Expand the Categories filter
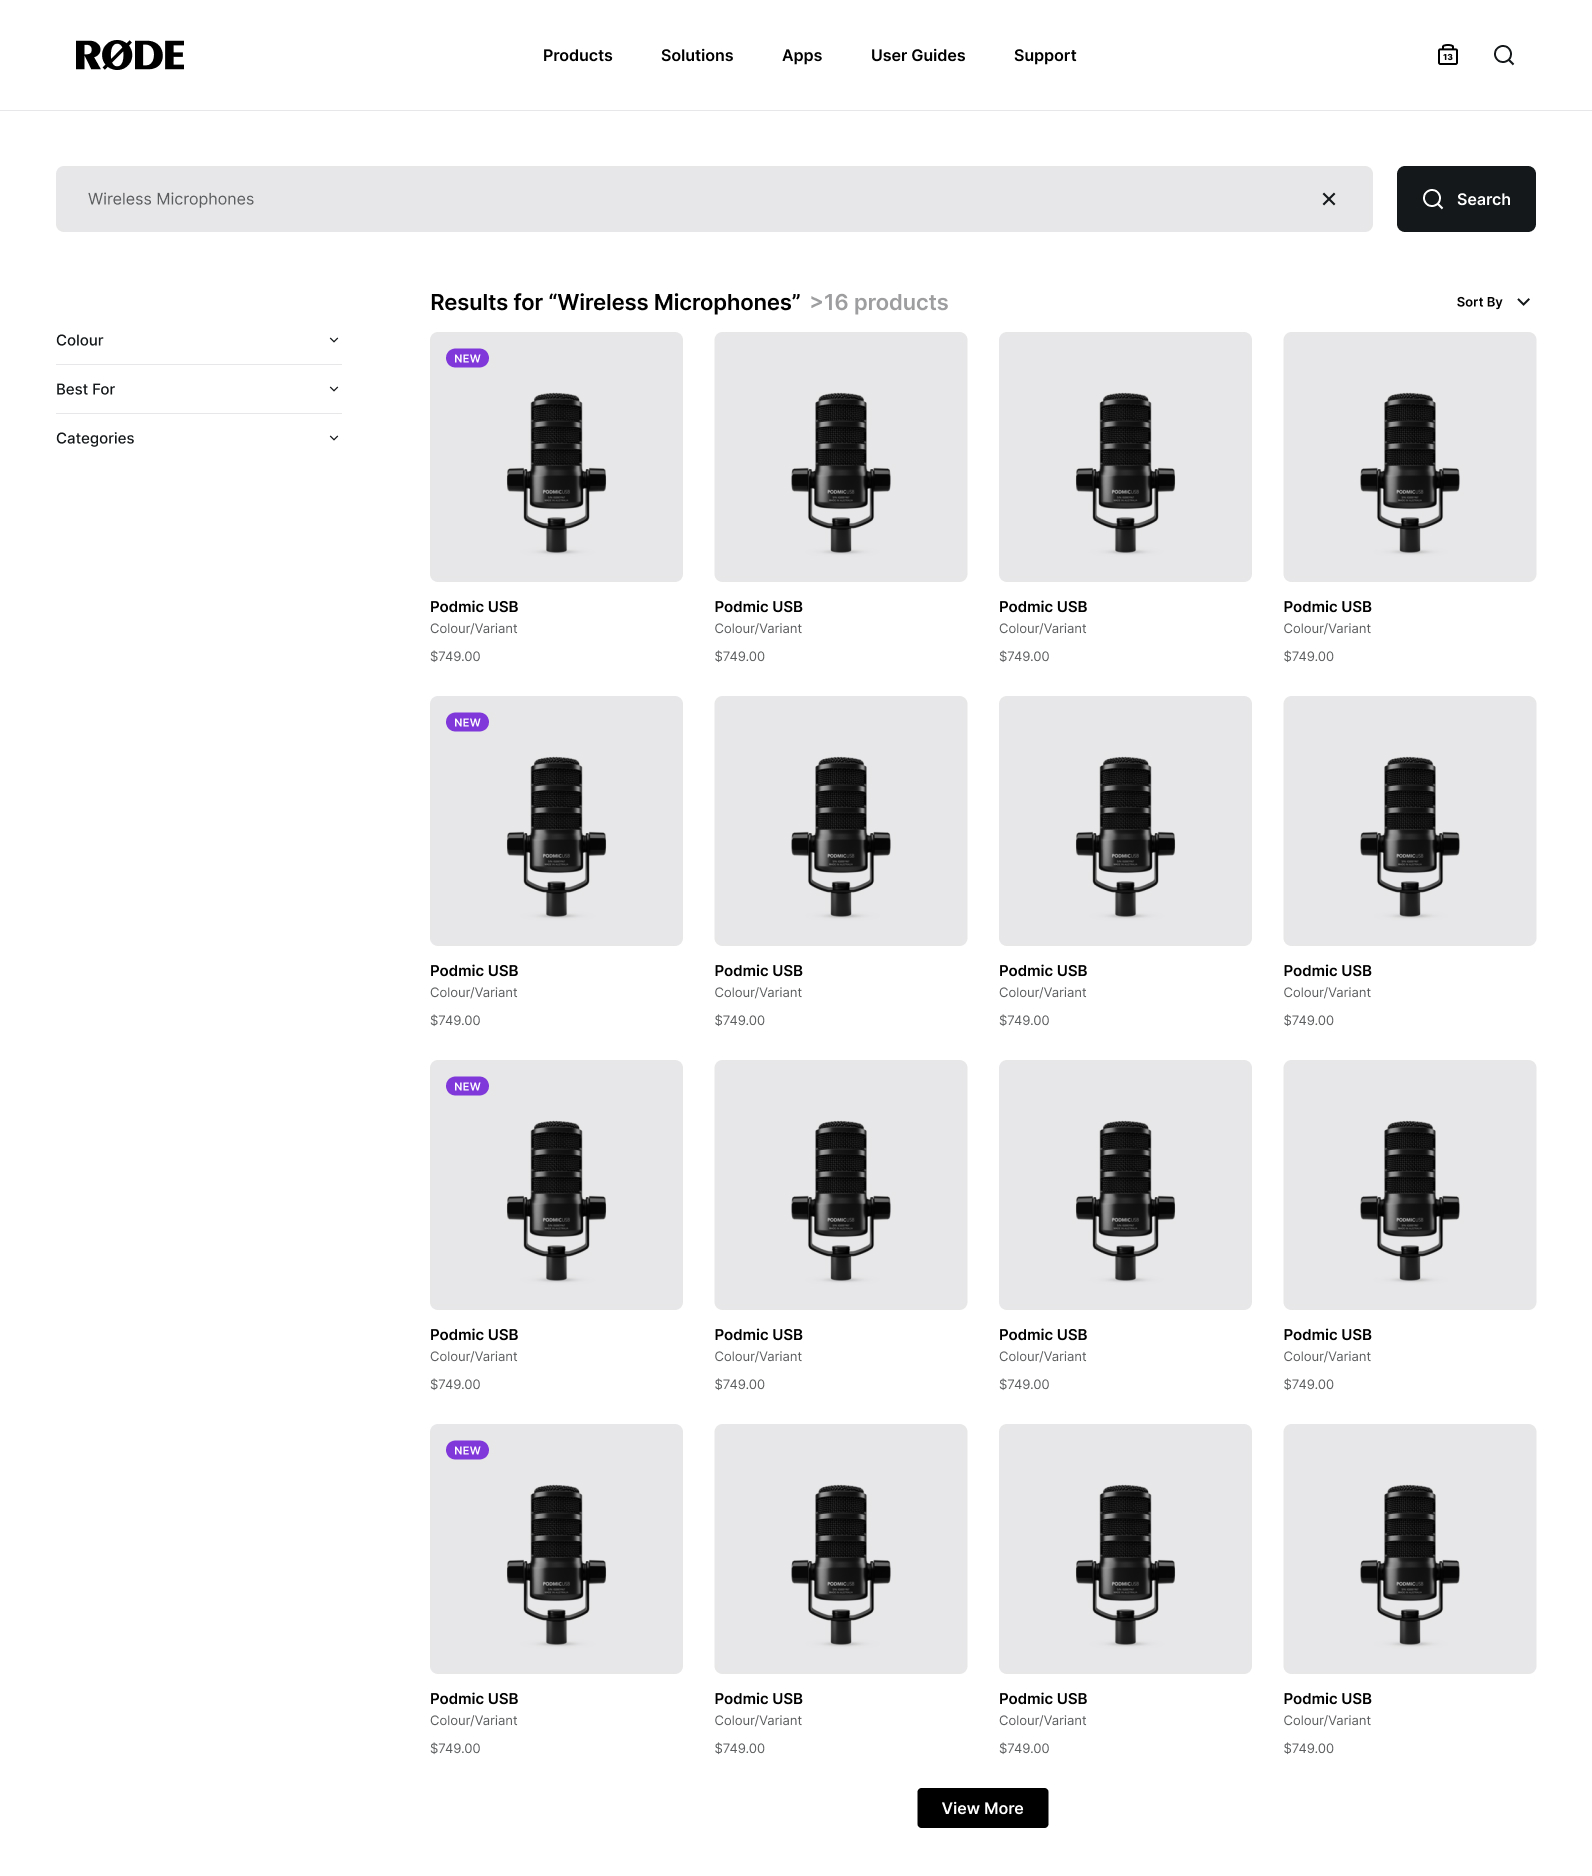The height and width of the screenshot is (1876, 1592). 199,438
